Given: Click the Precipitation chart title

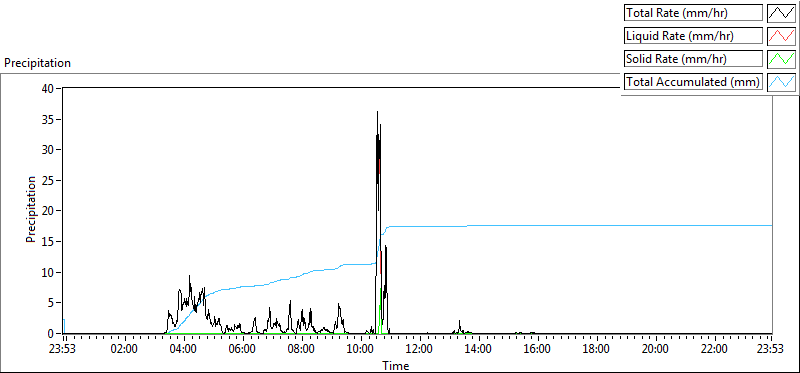Looking at the screenshot, I should click(37, 63).
